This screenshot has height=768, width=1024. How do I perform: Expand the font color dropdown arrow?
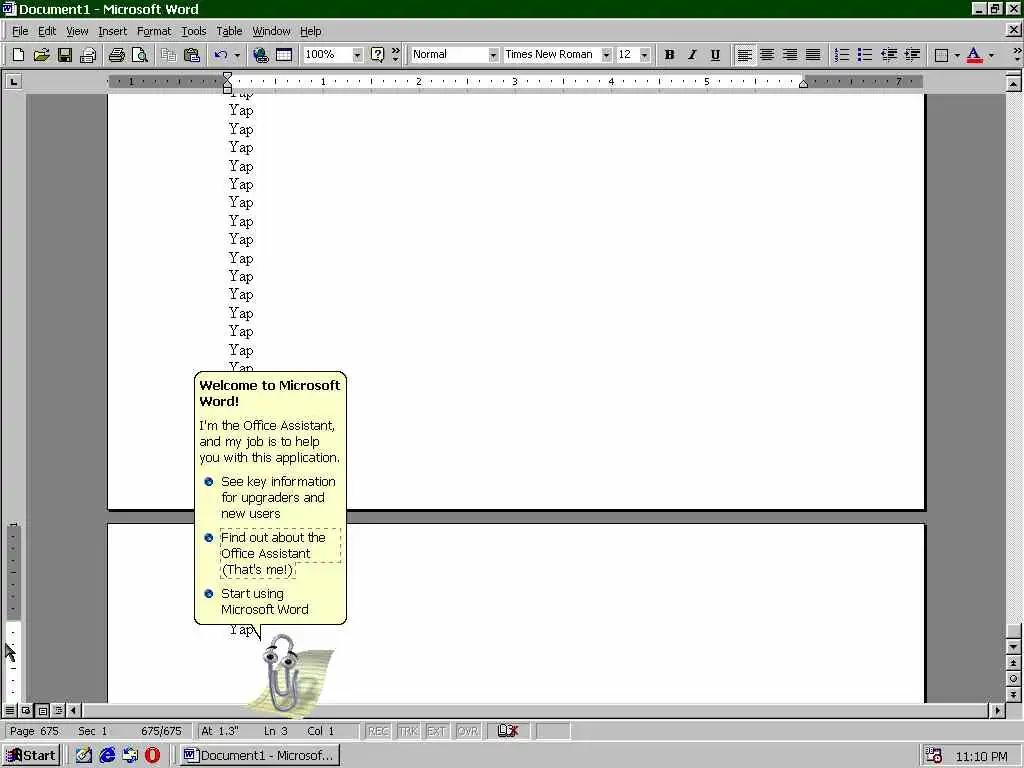tap(991, 55)
